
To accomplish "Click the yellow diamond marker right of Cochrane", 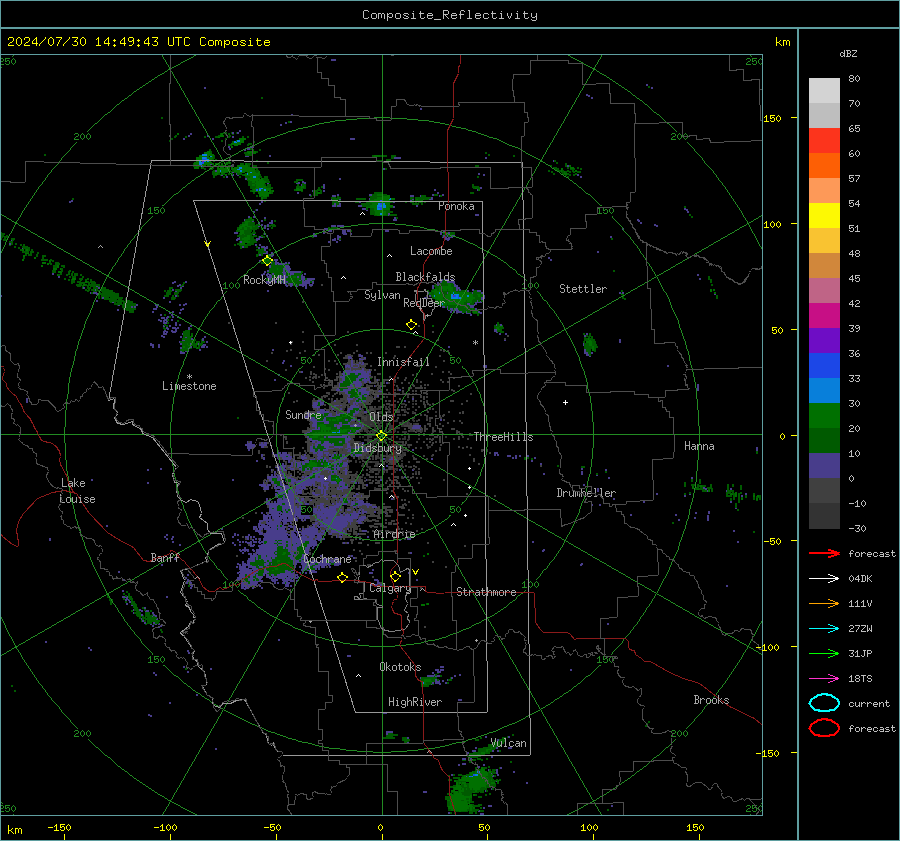I will [343, 577].
